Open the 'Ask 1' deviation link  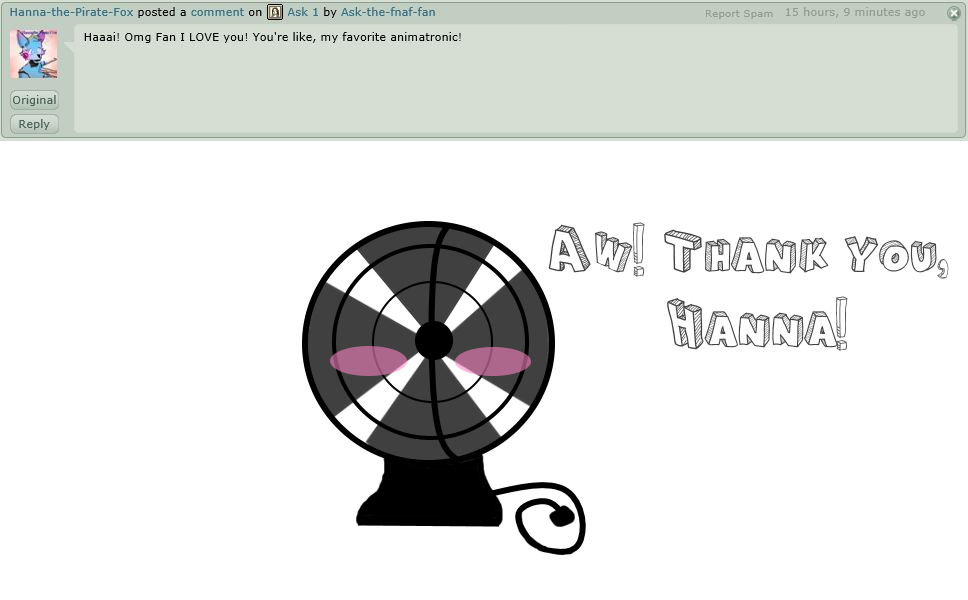302,12
